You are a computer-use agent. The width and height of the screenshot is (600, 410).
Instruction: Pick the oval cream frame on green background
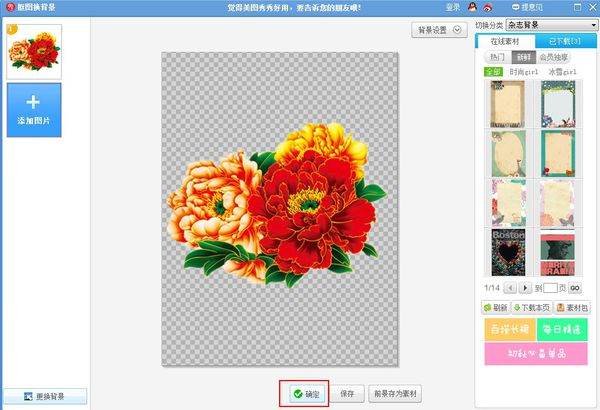(509, 154)
